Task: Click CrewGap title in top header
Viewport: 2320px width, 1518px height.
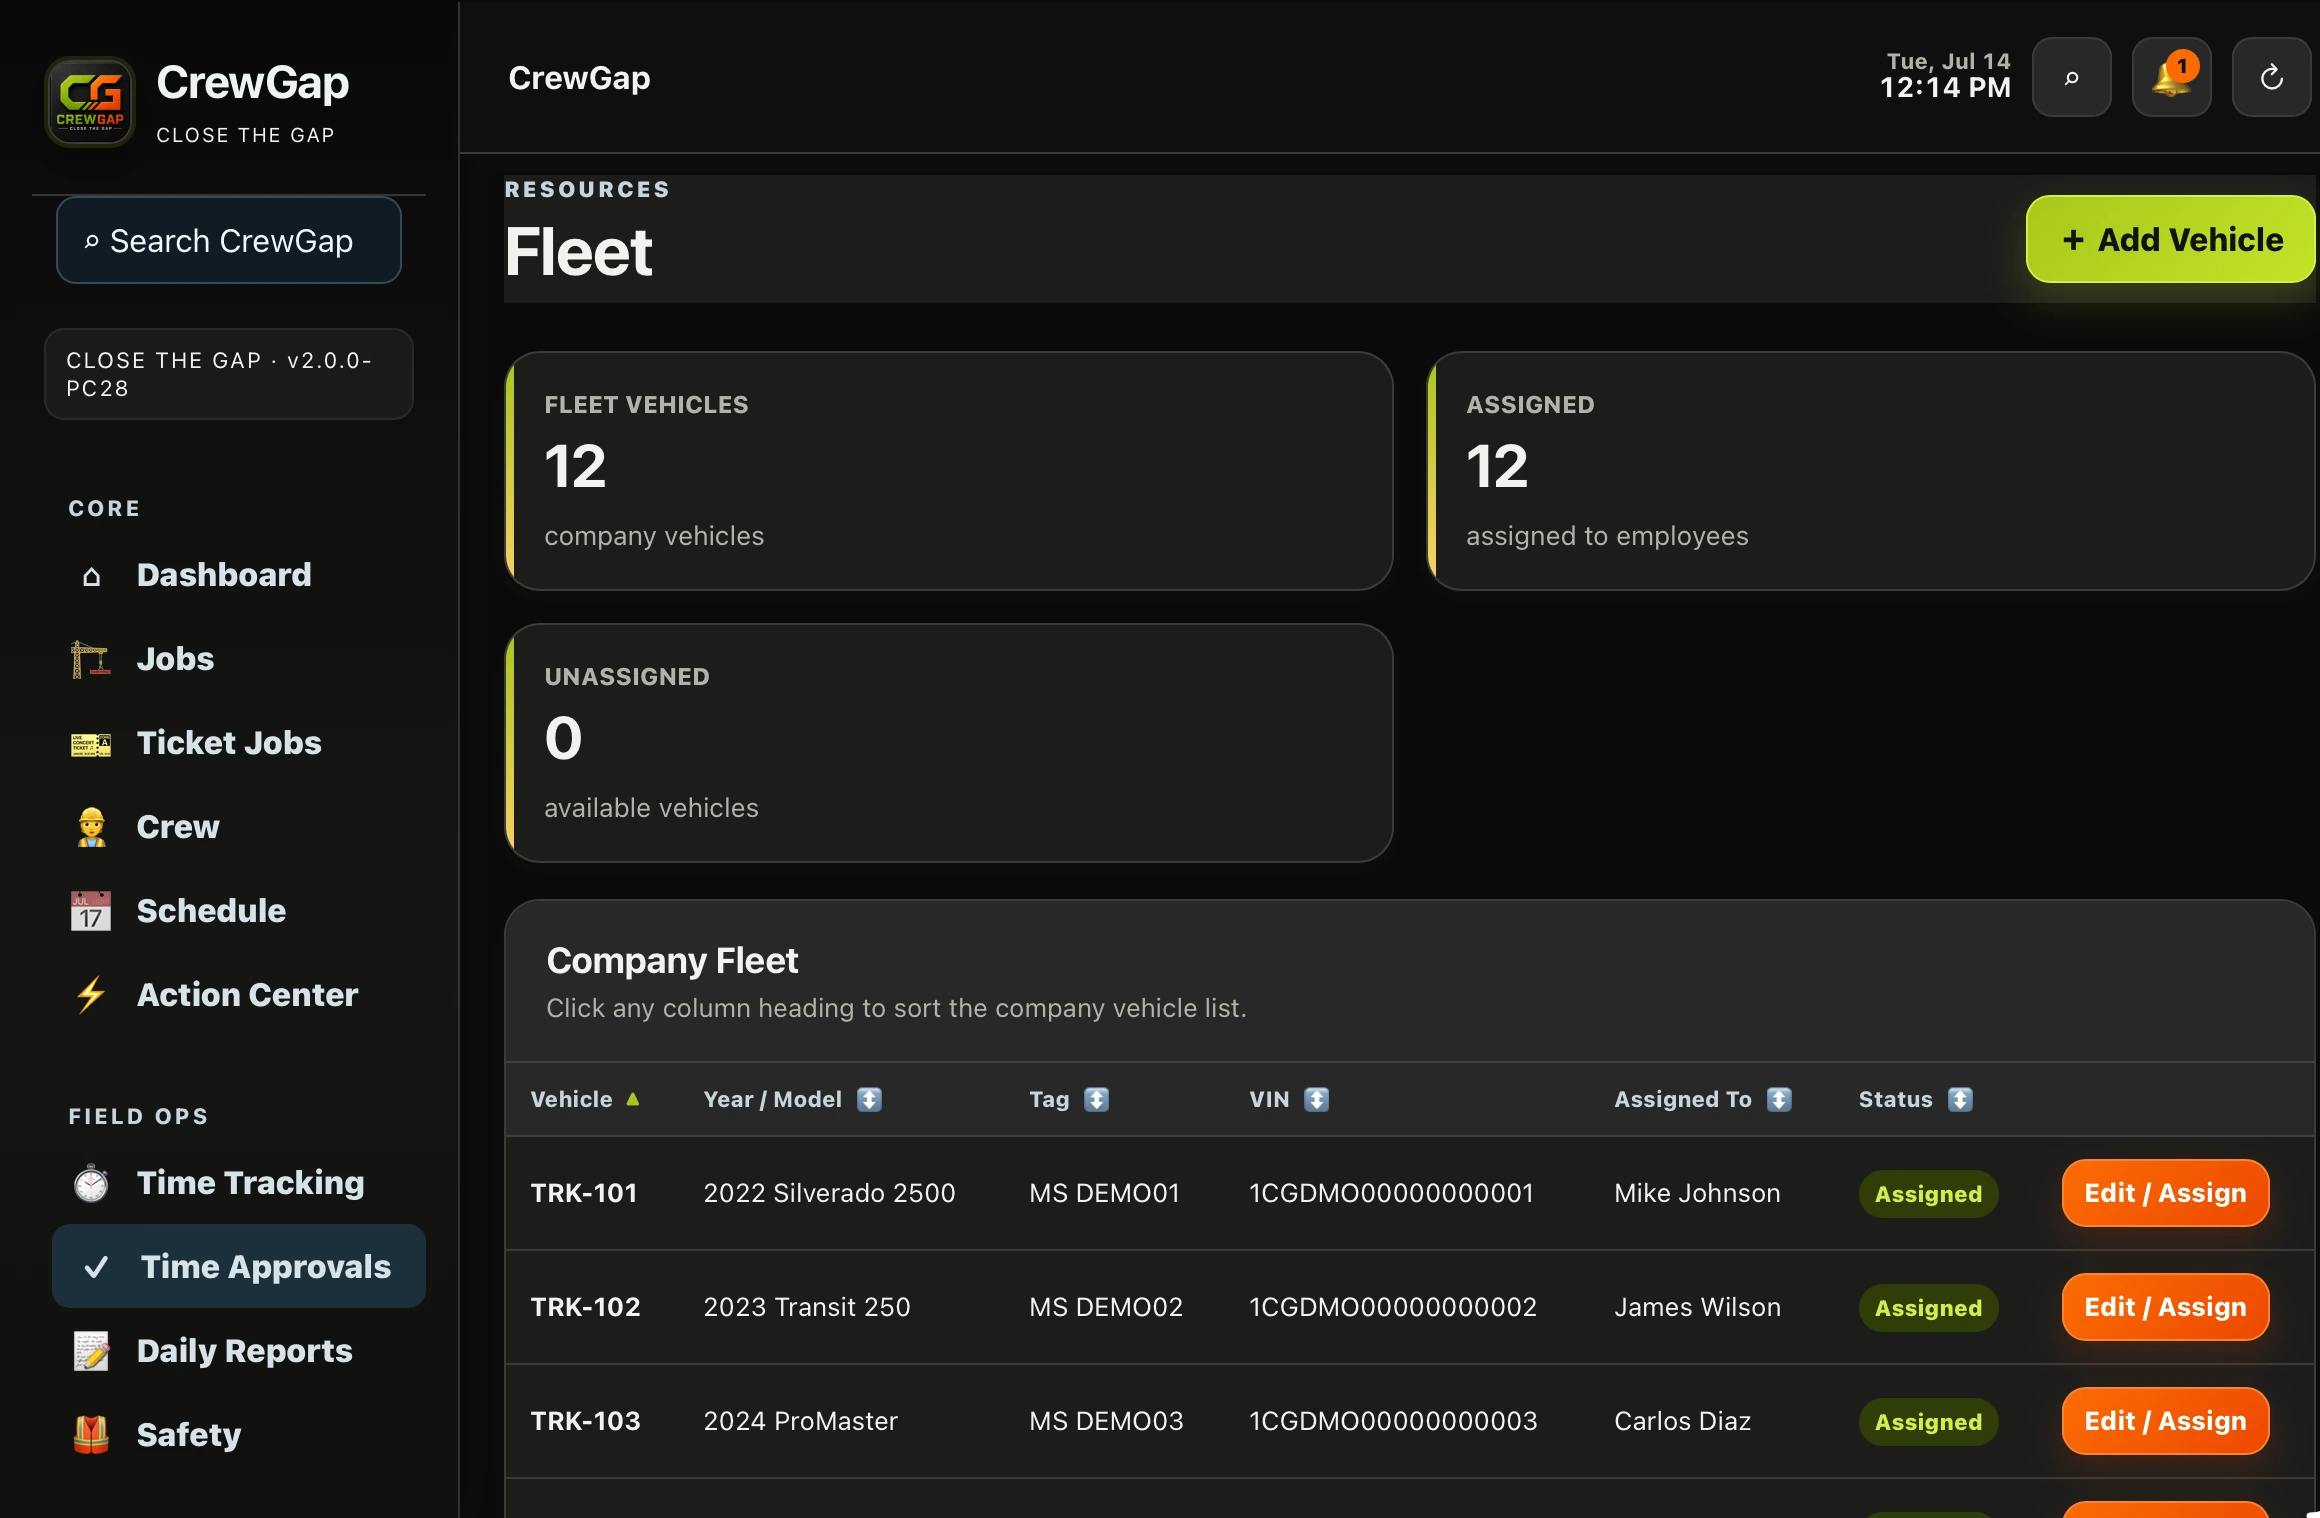Action: tap(579, 78)
